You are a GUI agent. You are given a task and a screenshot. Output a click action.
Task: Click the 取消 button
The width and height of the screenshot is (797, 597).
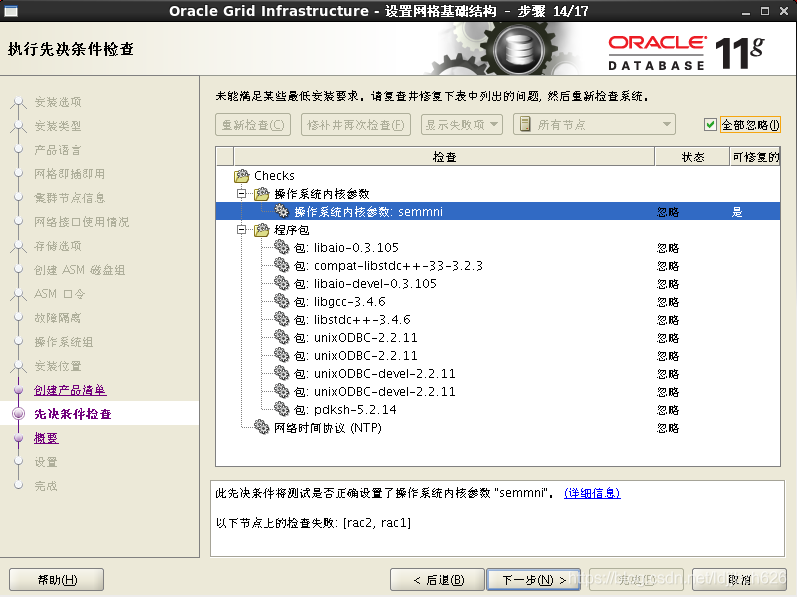pyautogui.click(x=739, y=580)
